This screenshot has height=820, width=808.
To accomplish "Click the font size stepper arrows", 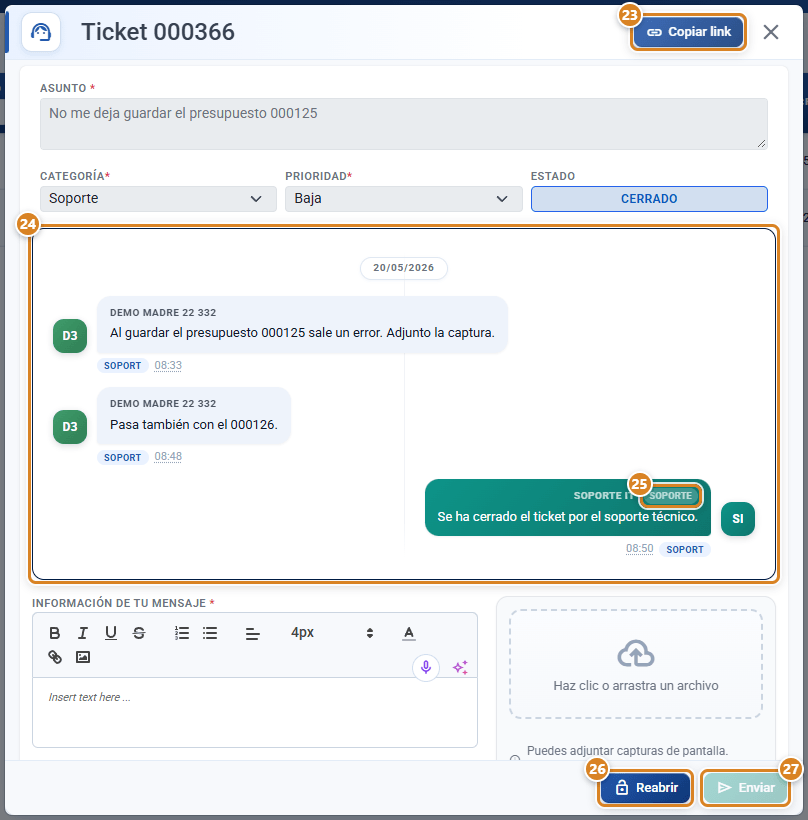I will 370,633.
